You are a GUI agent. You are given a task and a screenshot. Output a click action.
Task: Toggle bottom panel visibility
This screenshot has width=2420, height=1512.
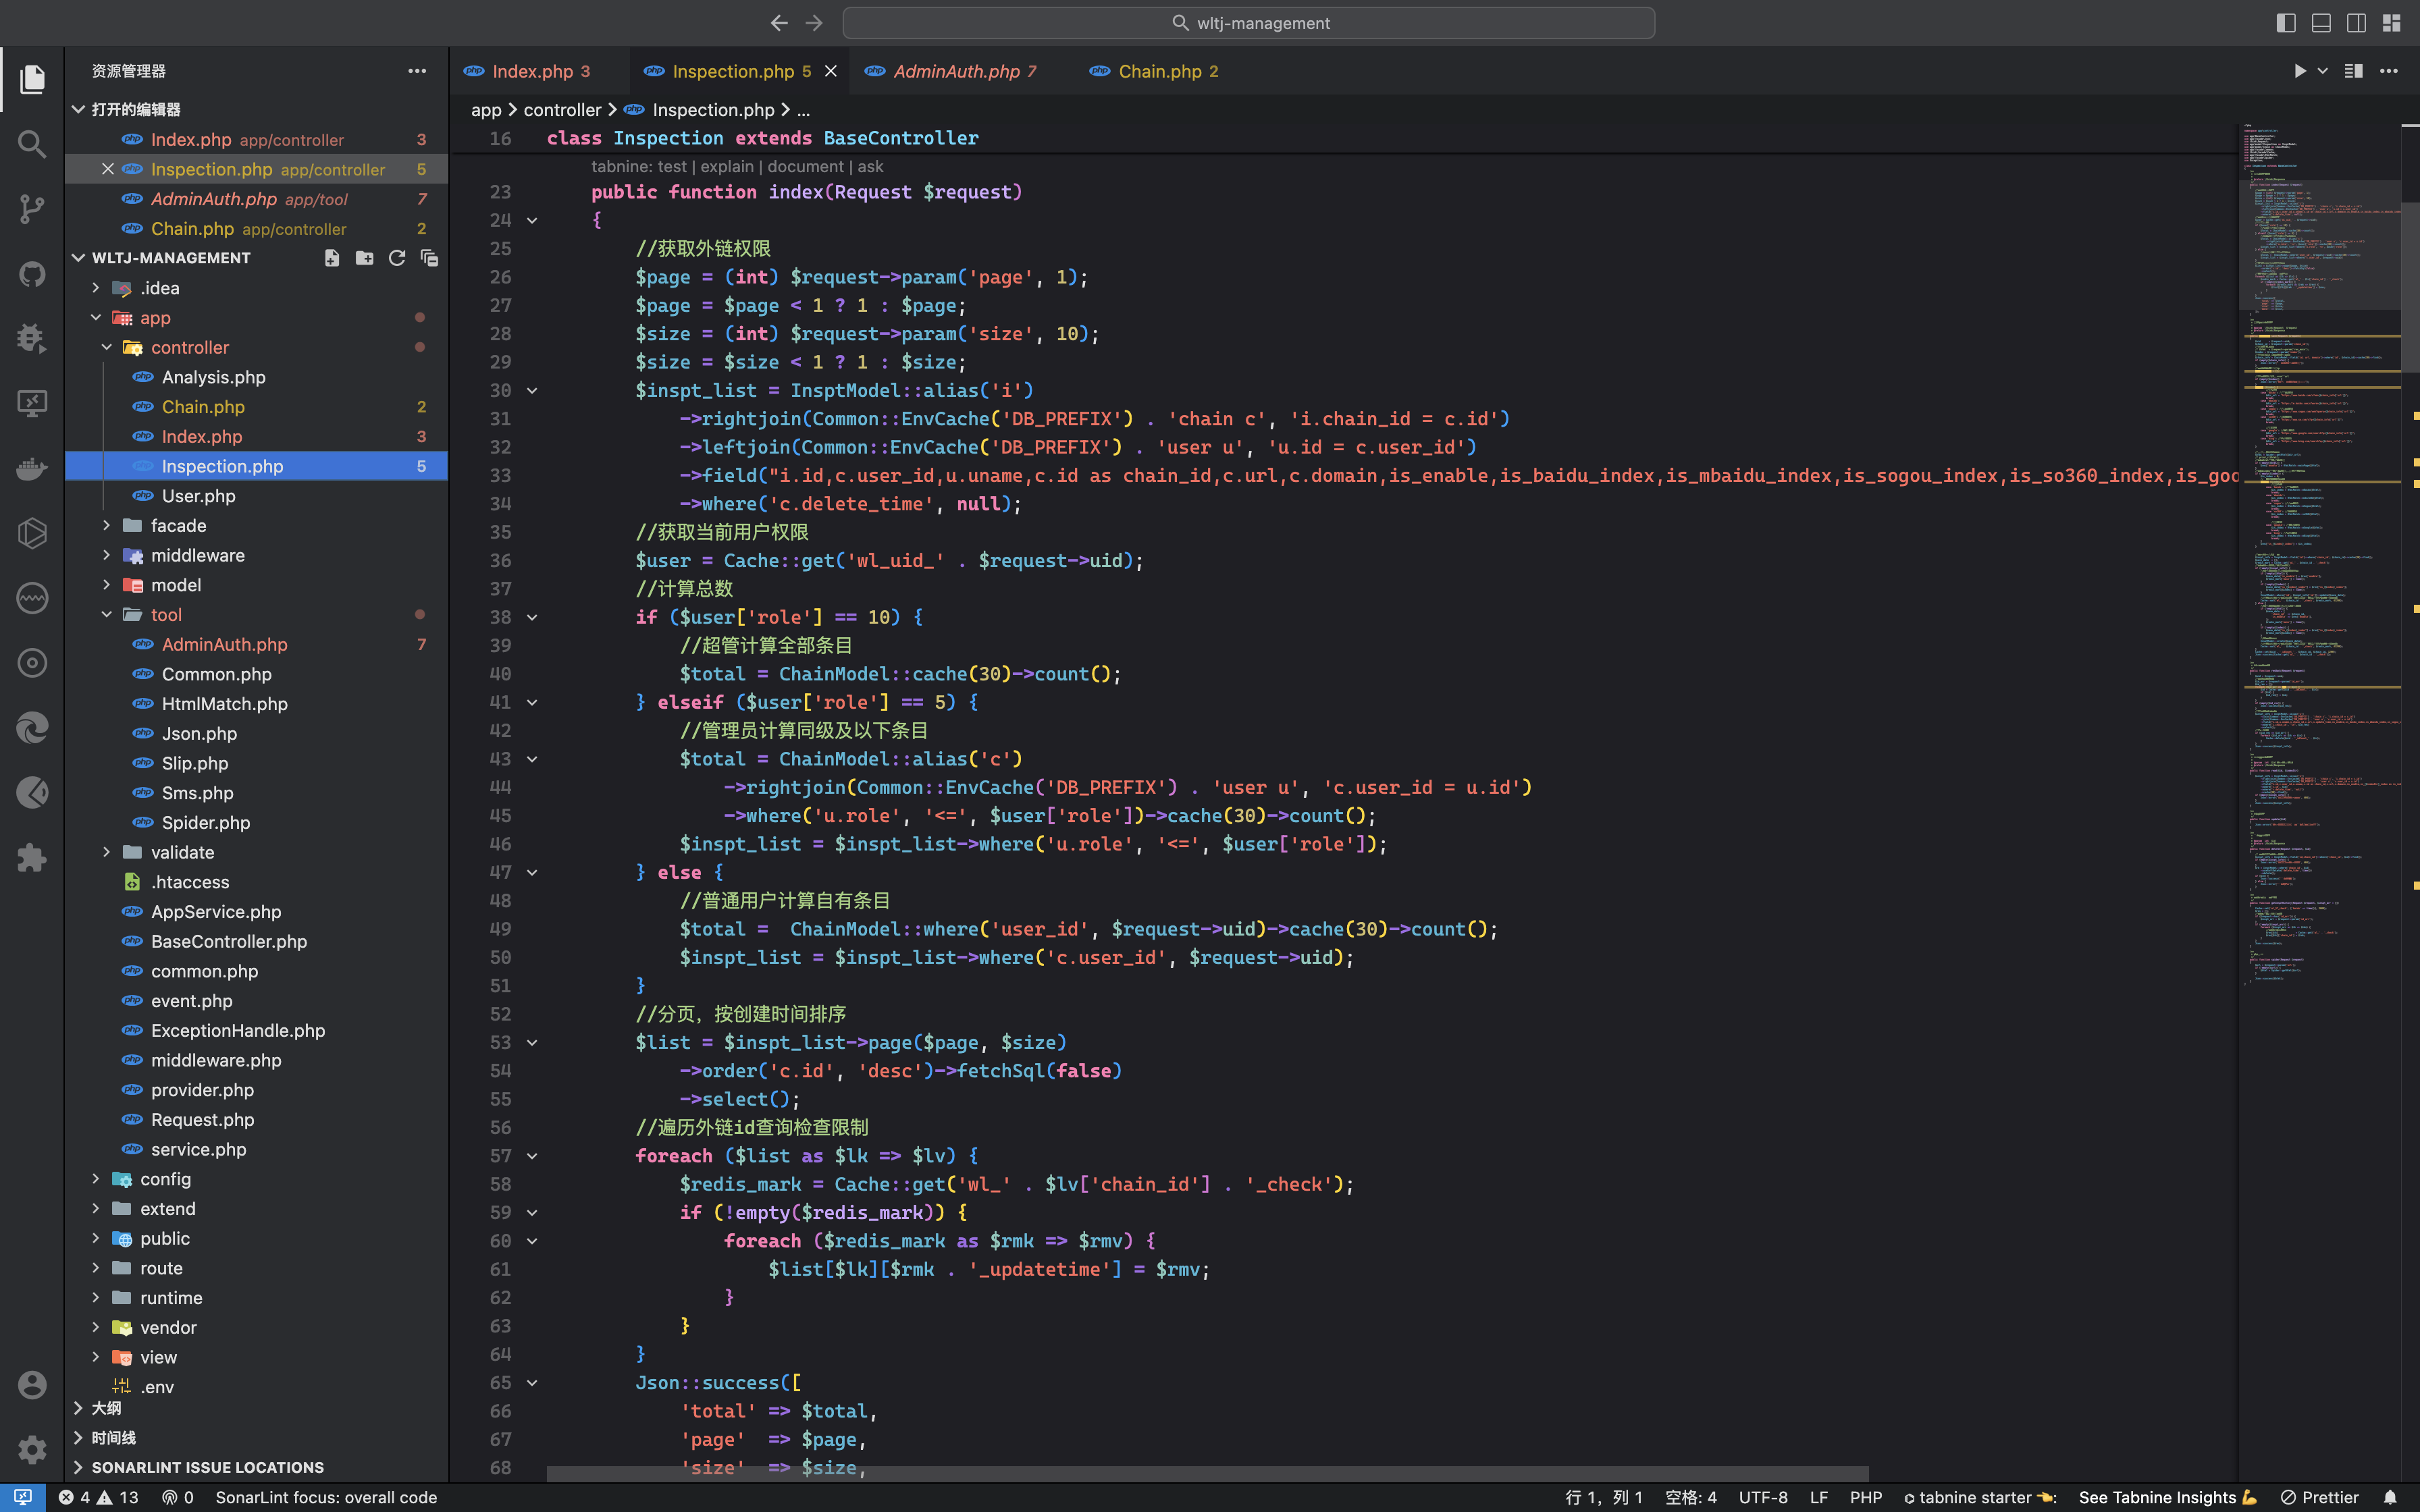(2321, 23)
